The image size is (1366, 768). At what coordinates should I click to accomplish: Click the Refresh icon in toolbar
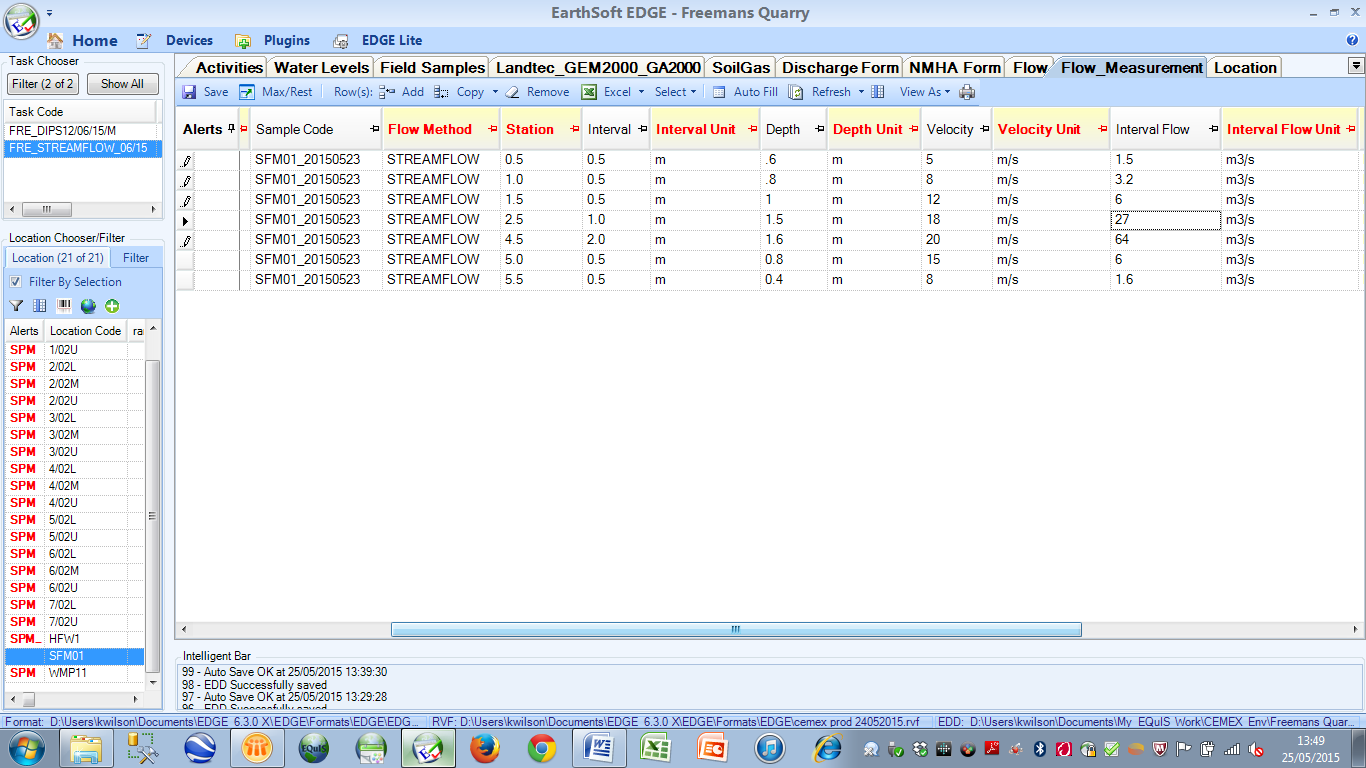(x=796, y=92)
